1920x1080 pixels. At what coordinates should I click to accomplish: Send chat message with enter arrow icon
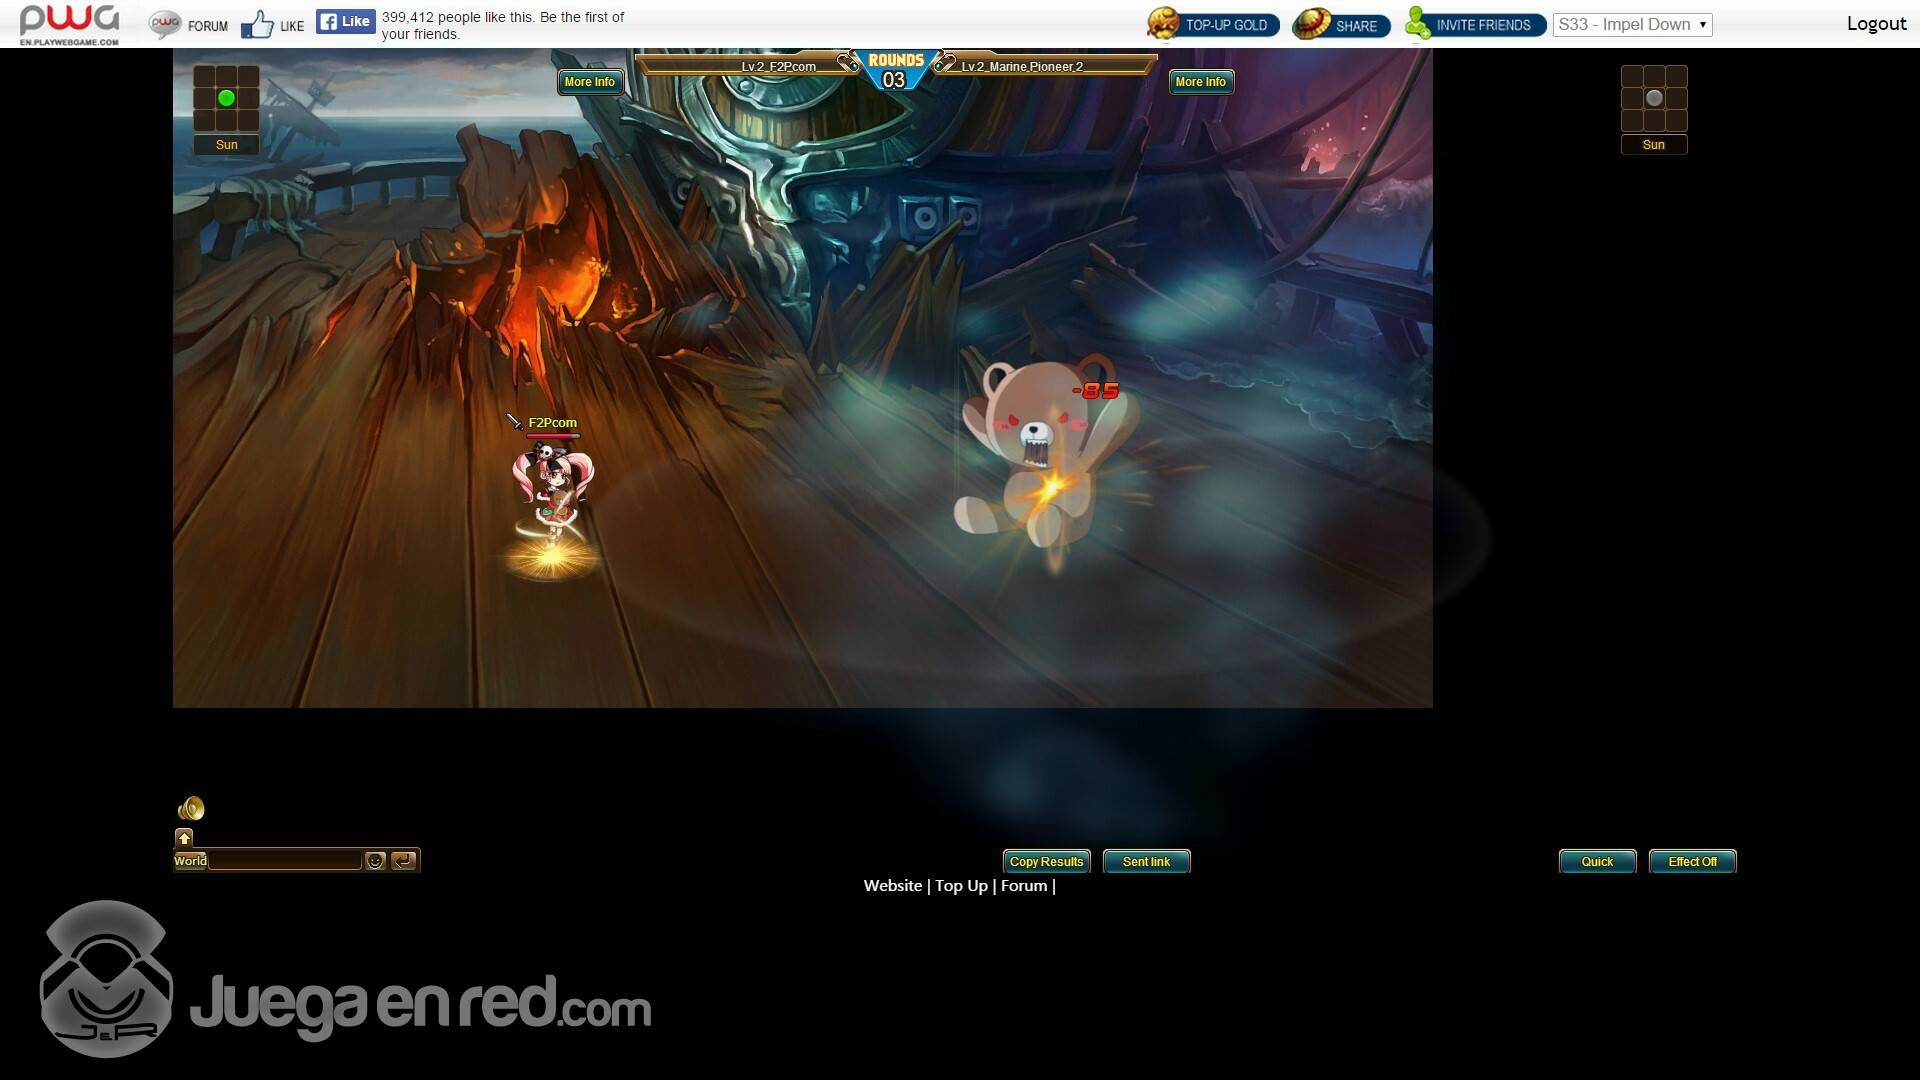[403, 861]
